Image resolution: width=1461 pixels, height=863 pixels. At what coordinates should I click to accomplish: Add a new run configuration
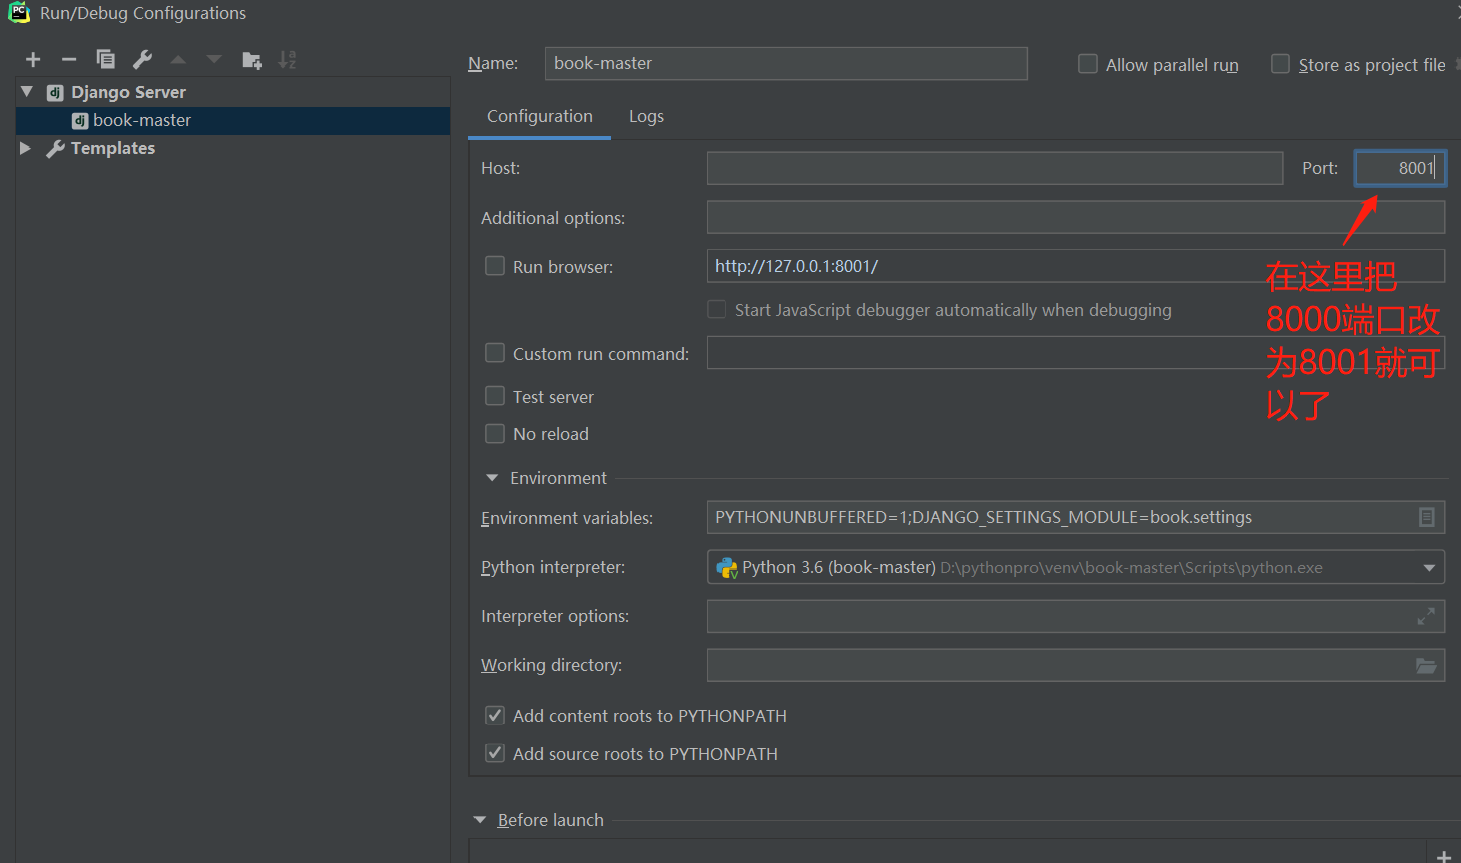[x=33, y=60]
